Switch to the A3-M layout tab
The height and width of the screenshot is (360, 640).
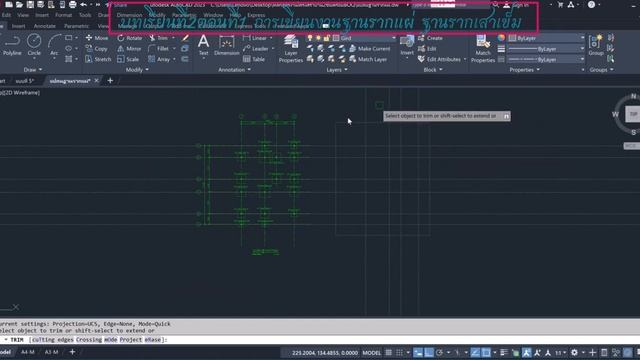(51, 352)
